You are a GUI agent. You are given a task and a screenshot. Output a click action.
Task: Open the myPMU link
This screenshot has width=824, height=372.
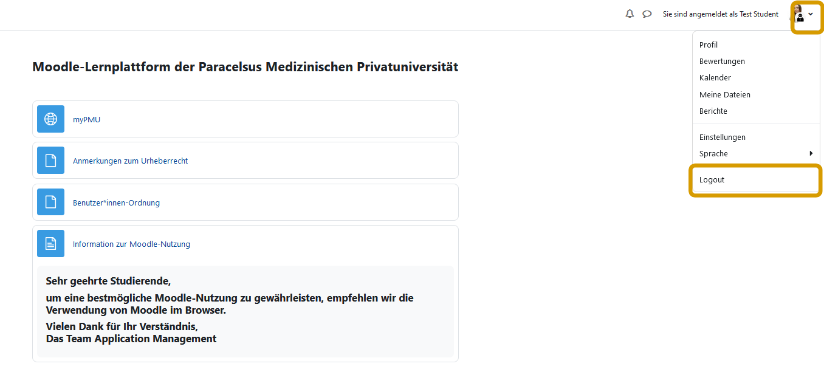click(x=86, y=119)
